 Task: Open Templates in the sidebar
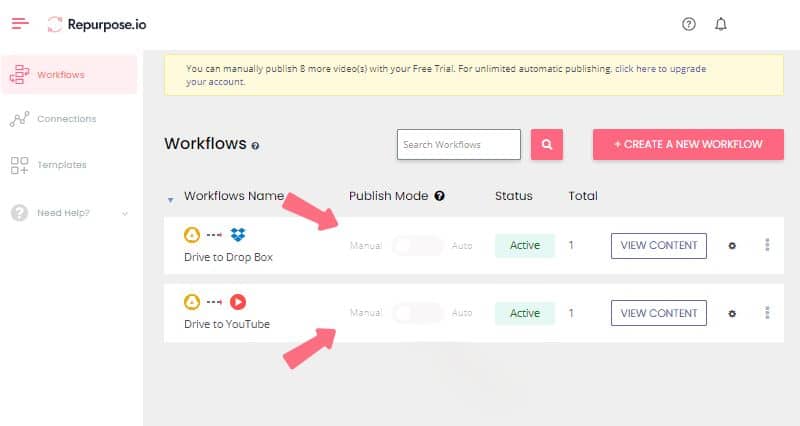click(62, 165)
